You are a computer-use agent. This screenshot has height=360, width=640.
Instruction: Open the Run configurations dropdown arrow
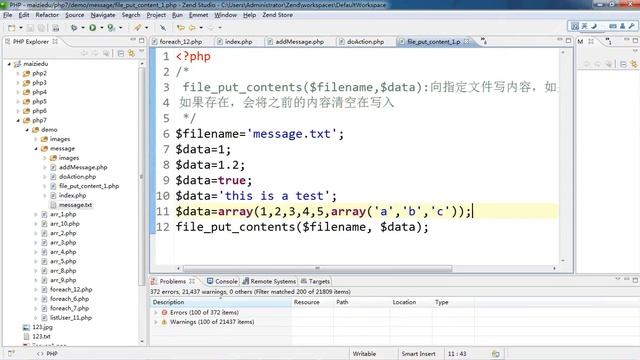coord(102,28)
